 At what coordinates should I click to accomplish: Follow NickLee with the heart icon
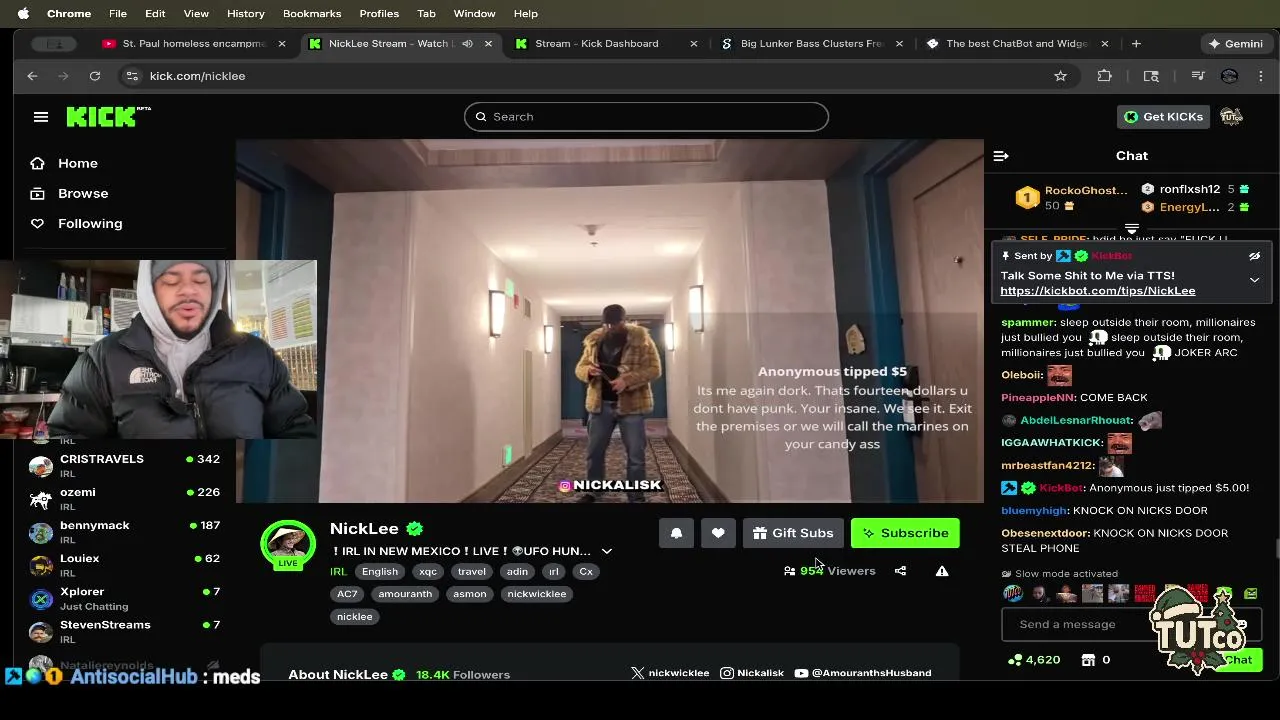tap(718, 533)
